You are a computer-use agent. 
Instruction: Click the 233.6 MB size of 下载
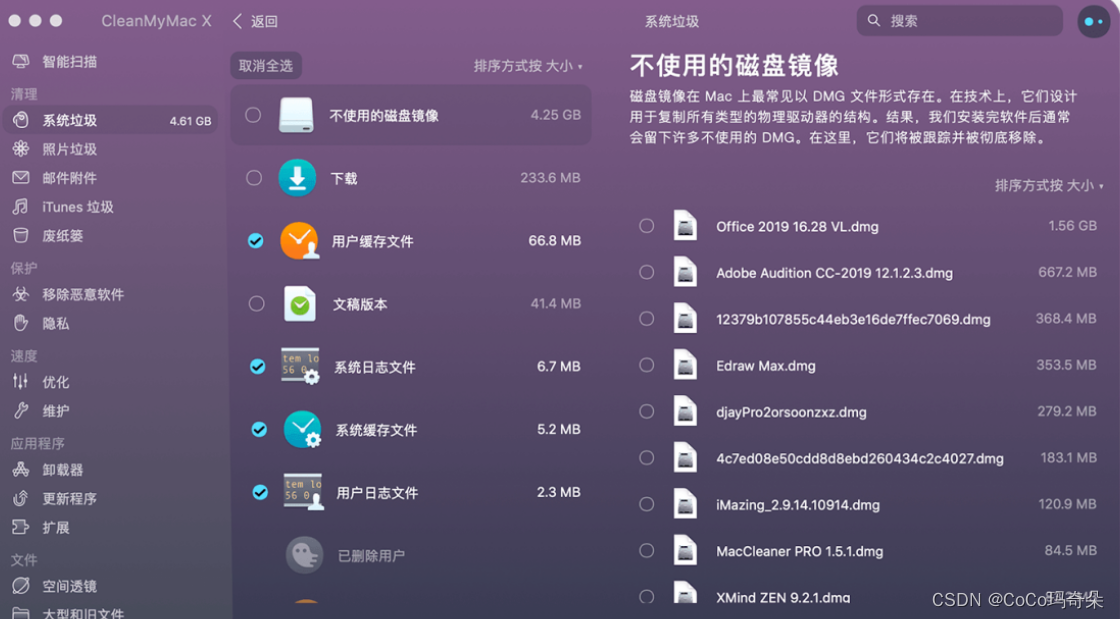(x=550, y=178)
